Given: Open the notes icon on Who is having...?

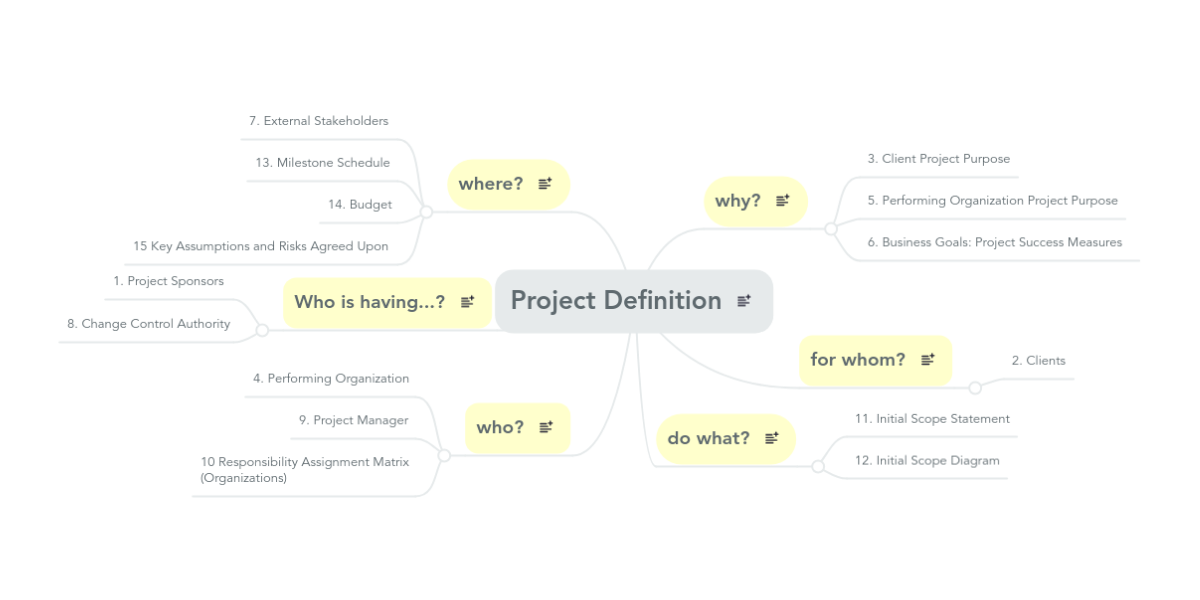Looking at the screenshot, I should point(467,302).
